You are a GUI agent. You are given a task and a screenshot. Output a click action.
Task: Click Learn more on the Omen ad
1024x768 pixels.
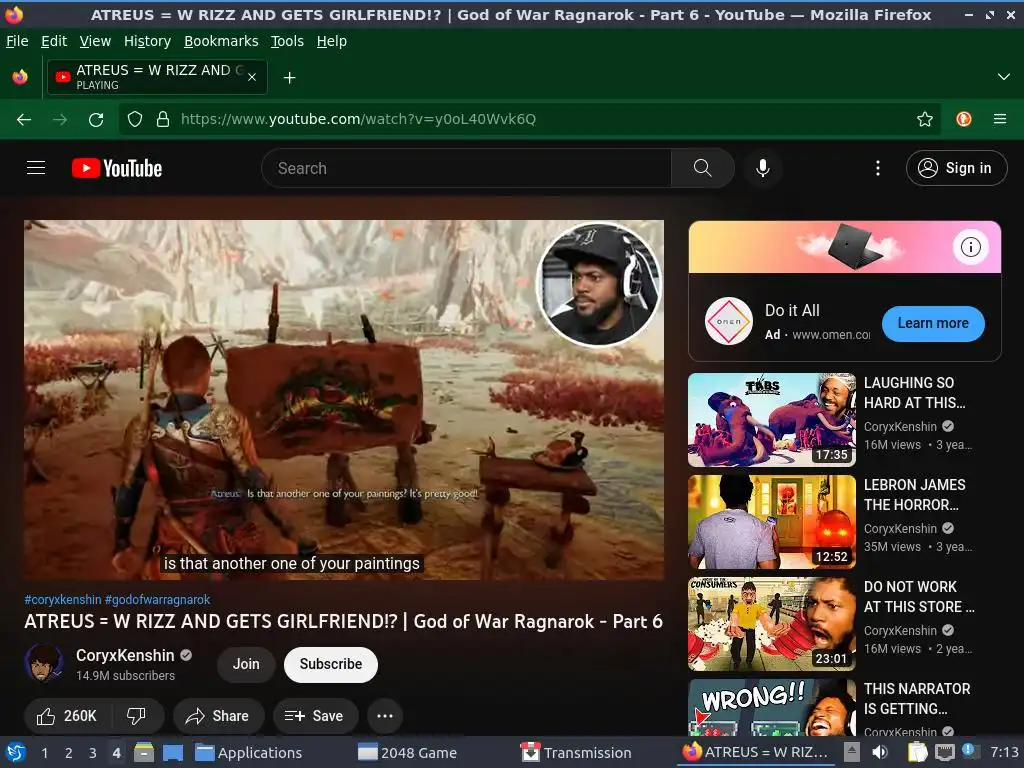pyautogui.click(x=933, y=323)
